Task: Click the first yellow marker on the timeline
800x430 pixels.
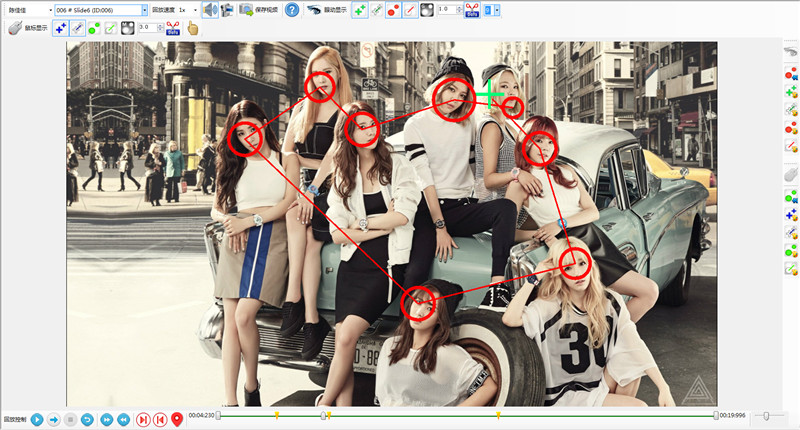Action: pos(277,415)
